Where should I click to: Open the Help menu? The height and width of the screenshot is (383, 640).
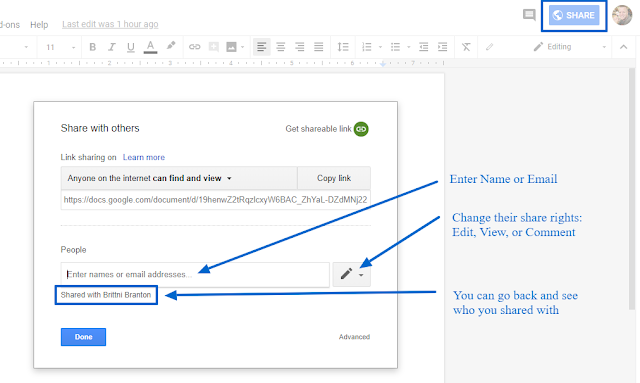tap(39, 25)
